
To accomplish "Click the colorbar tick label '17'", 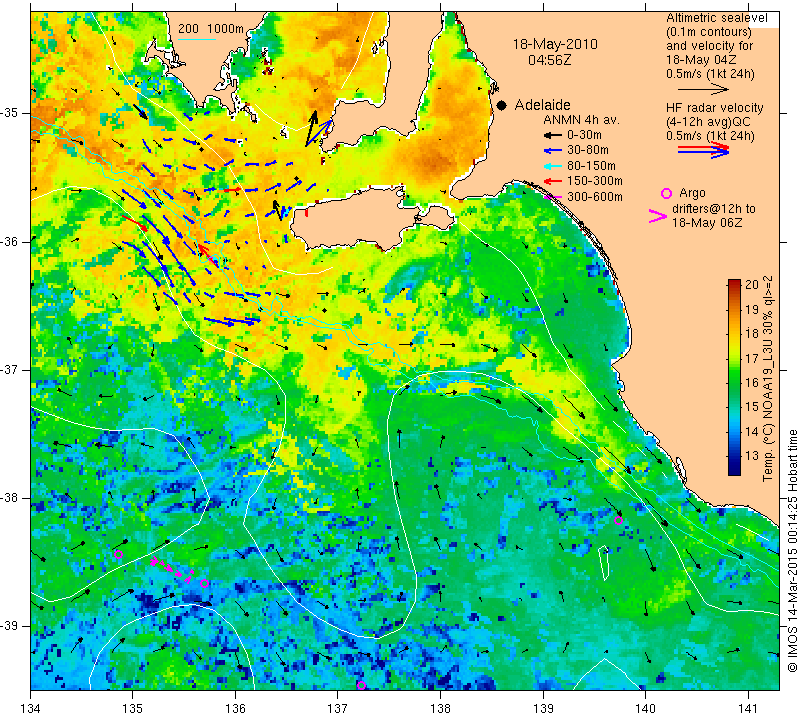I will [752, 358].
